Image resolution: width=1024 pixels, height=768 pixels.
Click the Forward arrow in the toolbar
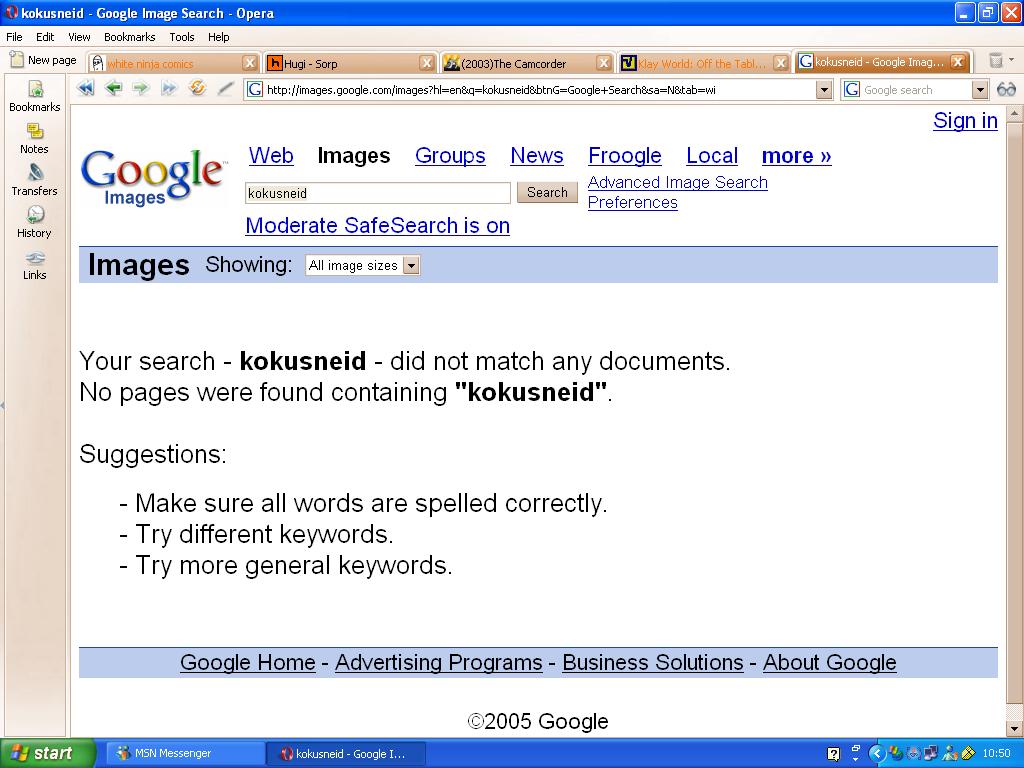tap(141, 88)
